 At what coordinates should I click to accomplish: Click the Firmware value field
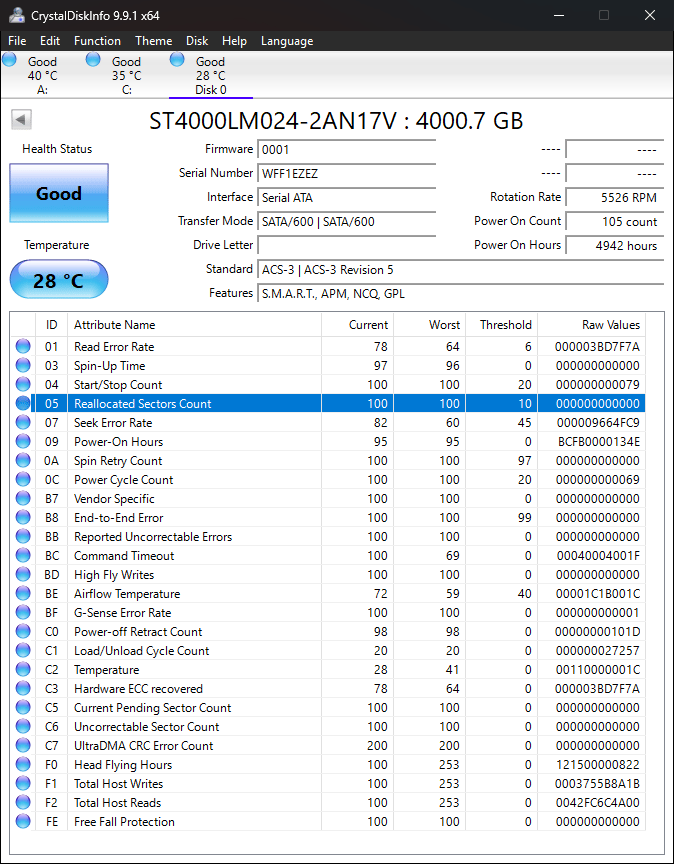[347, 149]
